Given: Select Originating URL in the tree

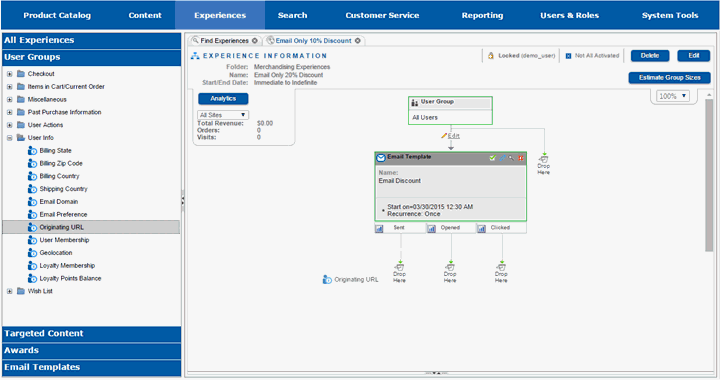Looking at the screenshot, I should point(91,227).
